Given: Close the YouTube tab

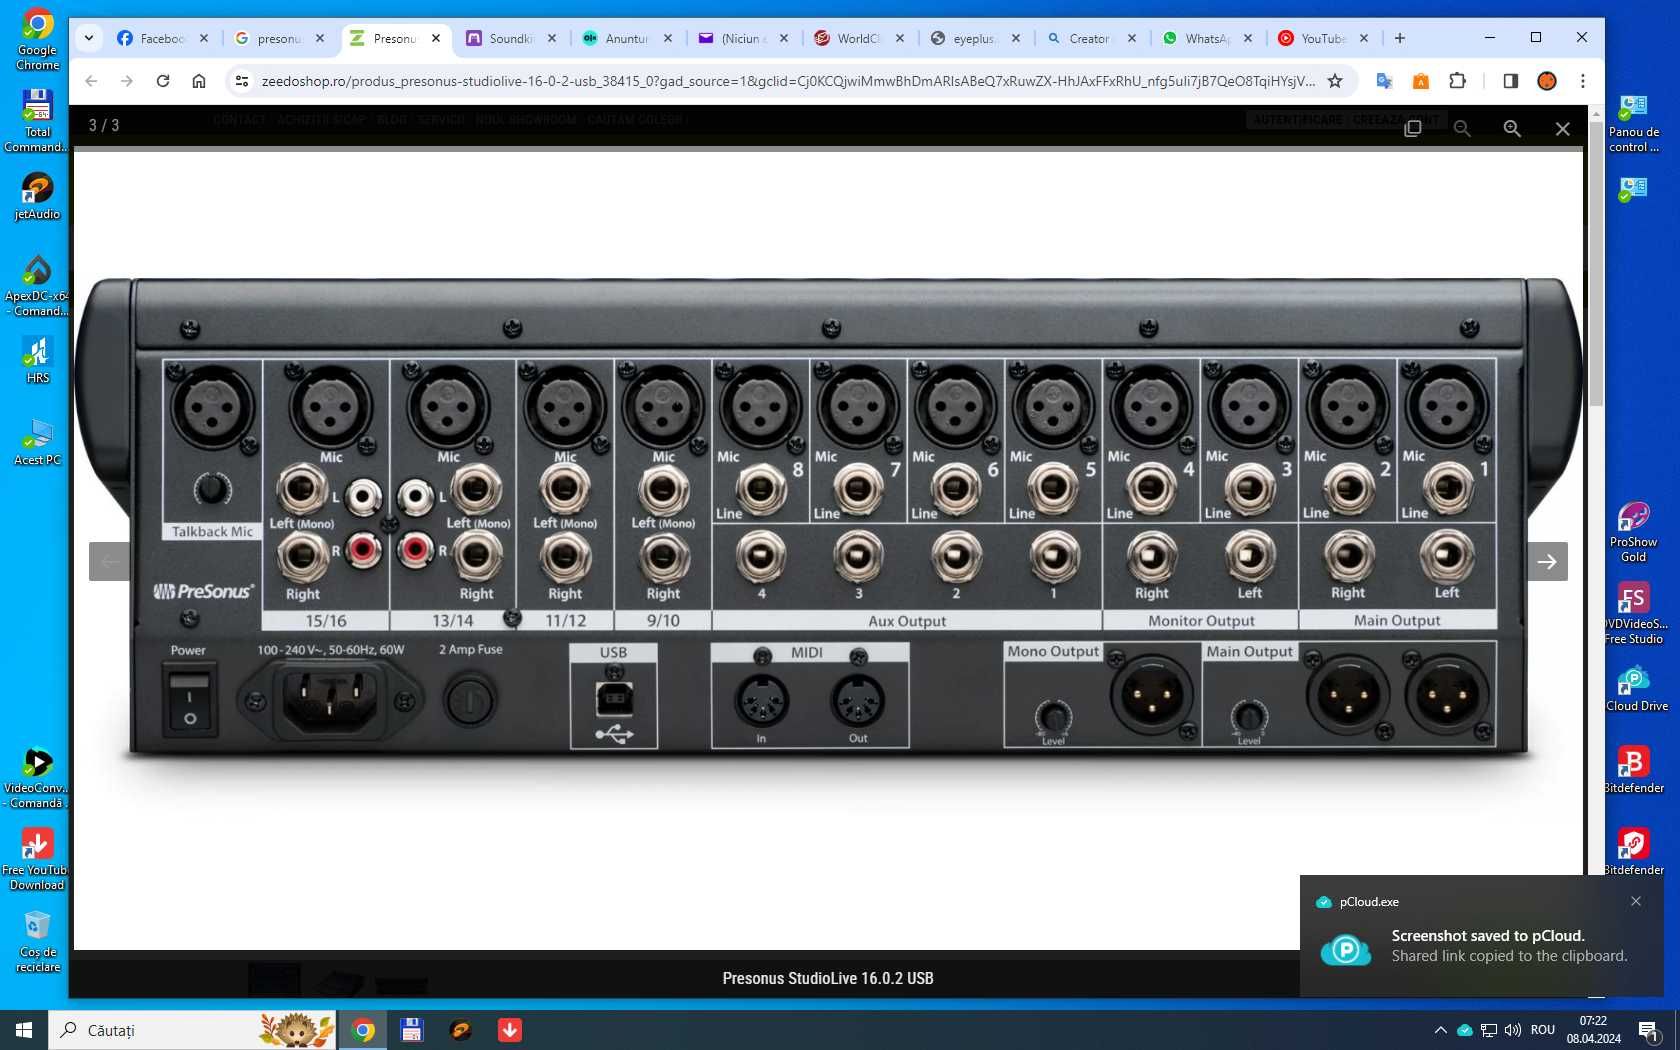Looking at the screenshot, I should pos(1364,38).
